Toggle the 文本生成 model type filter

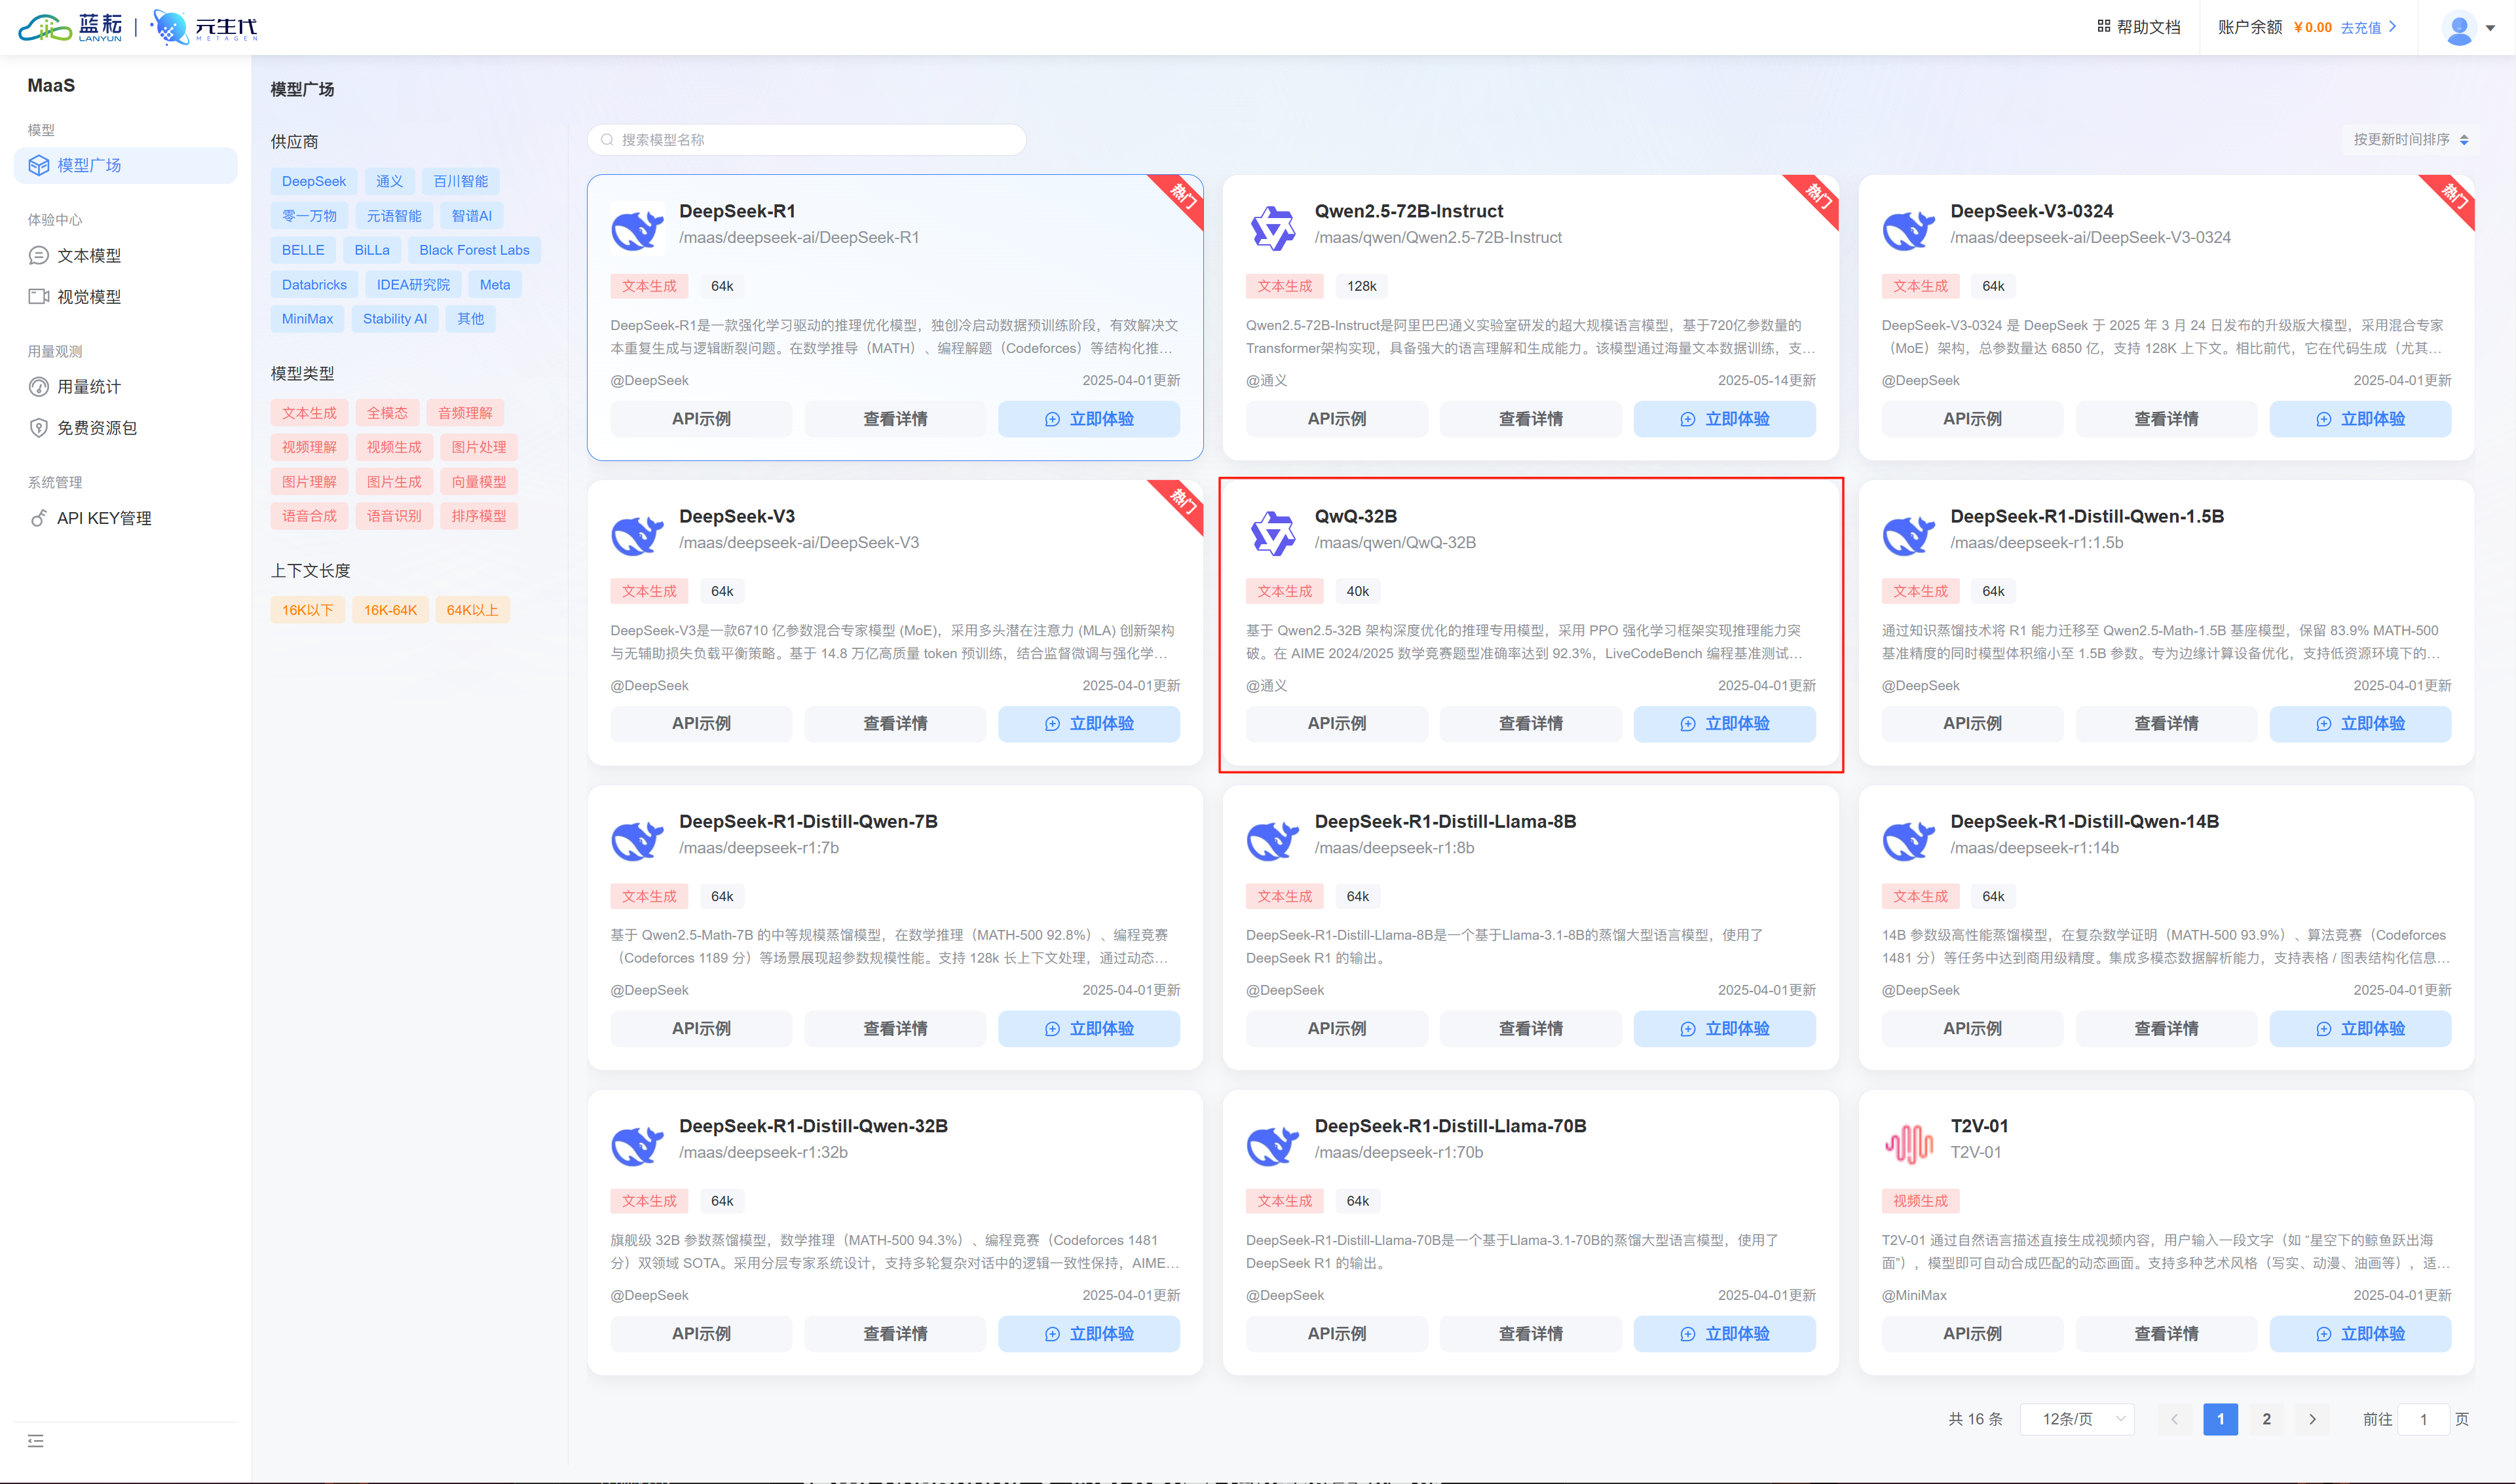(x=309, y=413)
